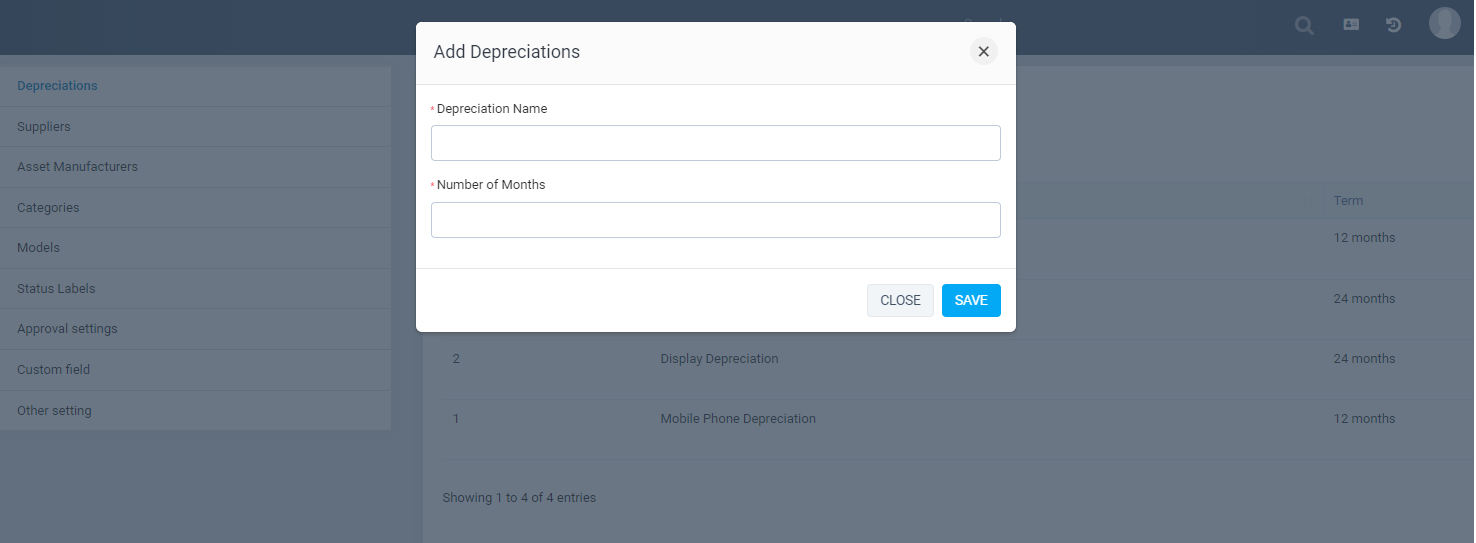Image resolution: width=1476 pixels, height=543 pixels.
Task: Click the search magnifier icon
Action: [1304, 25]
